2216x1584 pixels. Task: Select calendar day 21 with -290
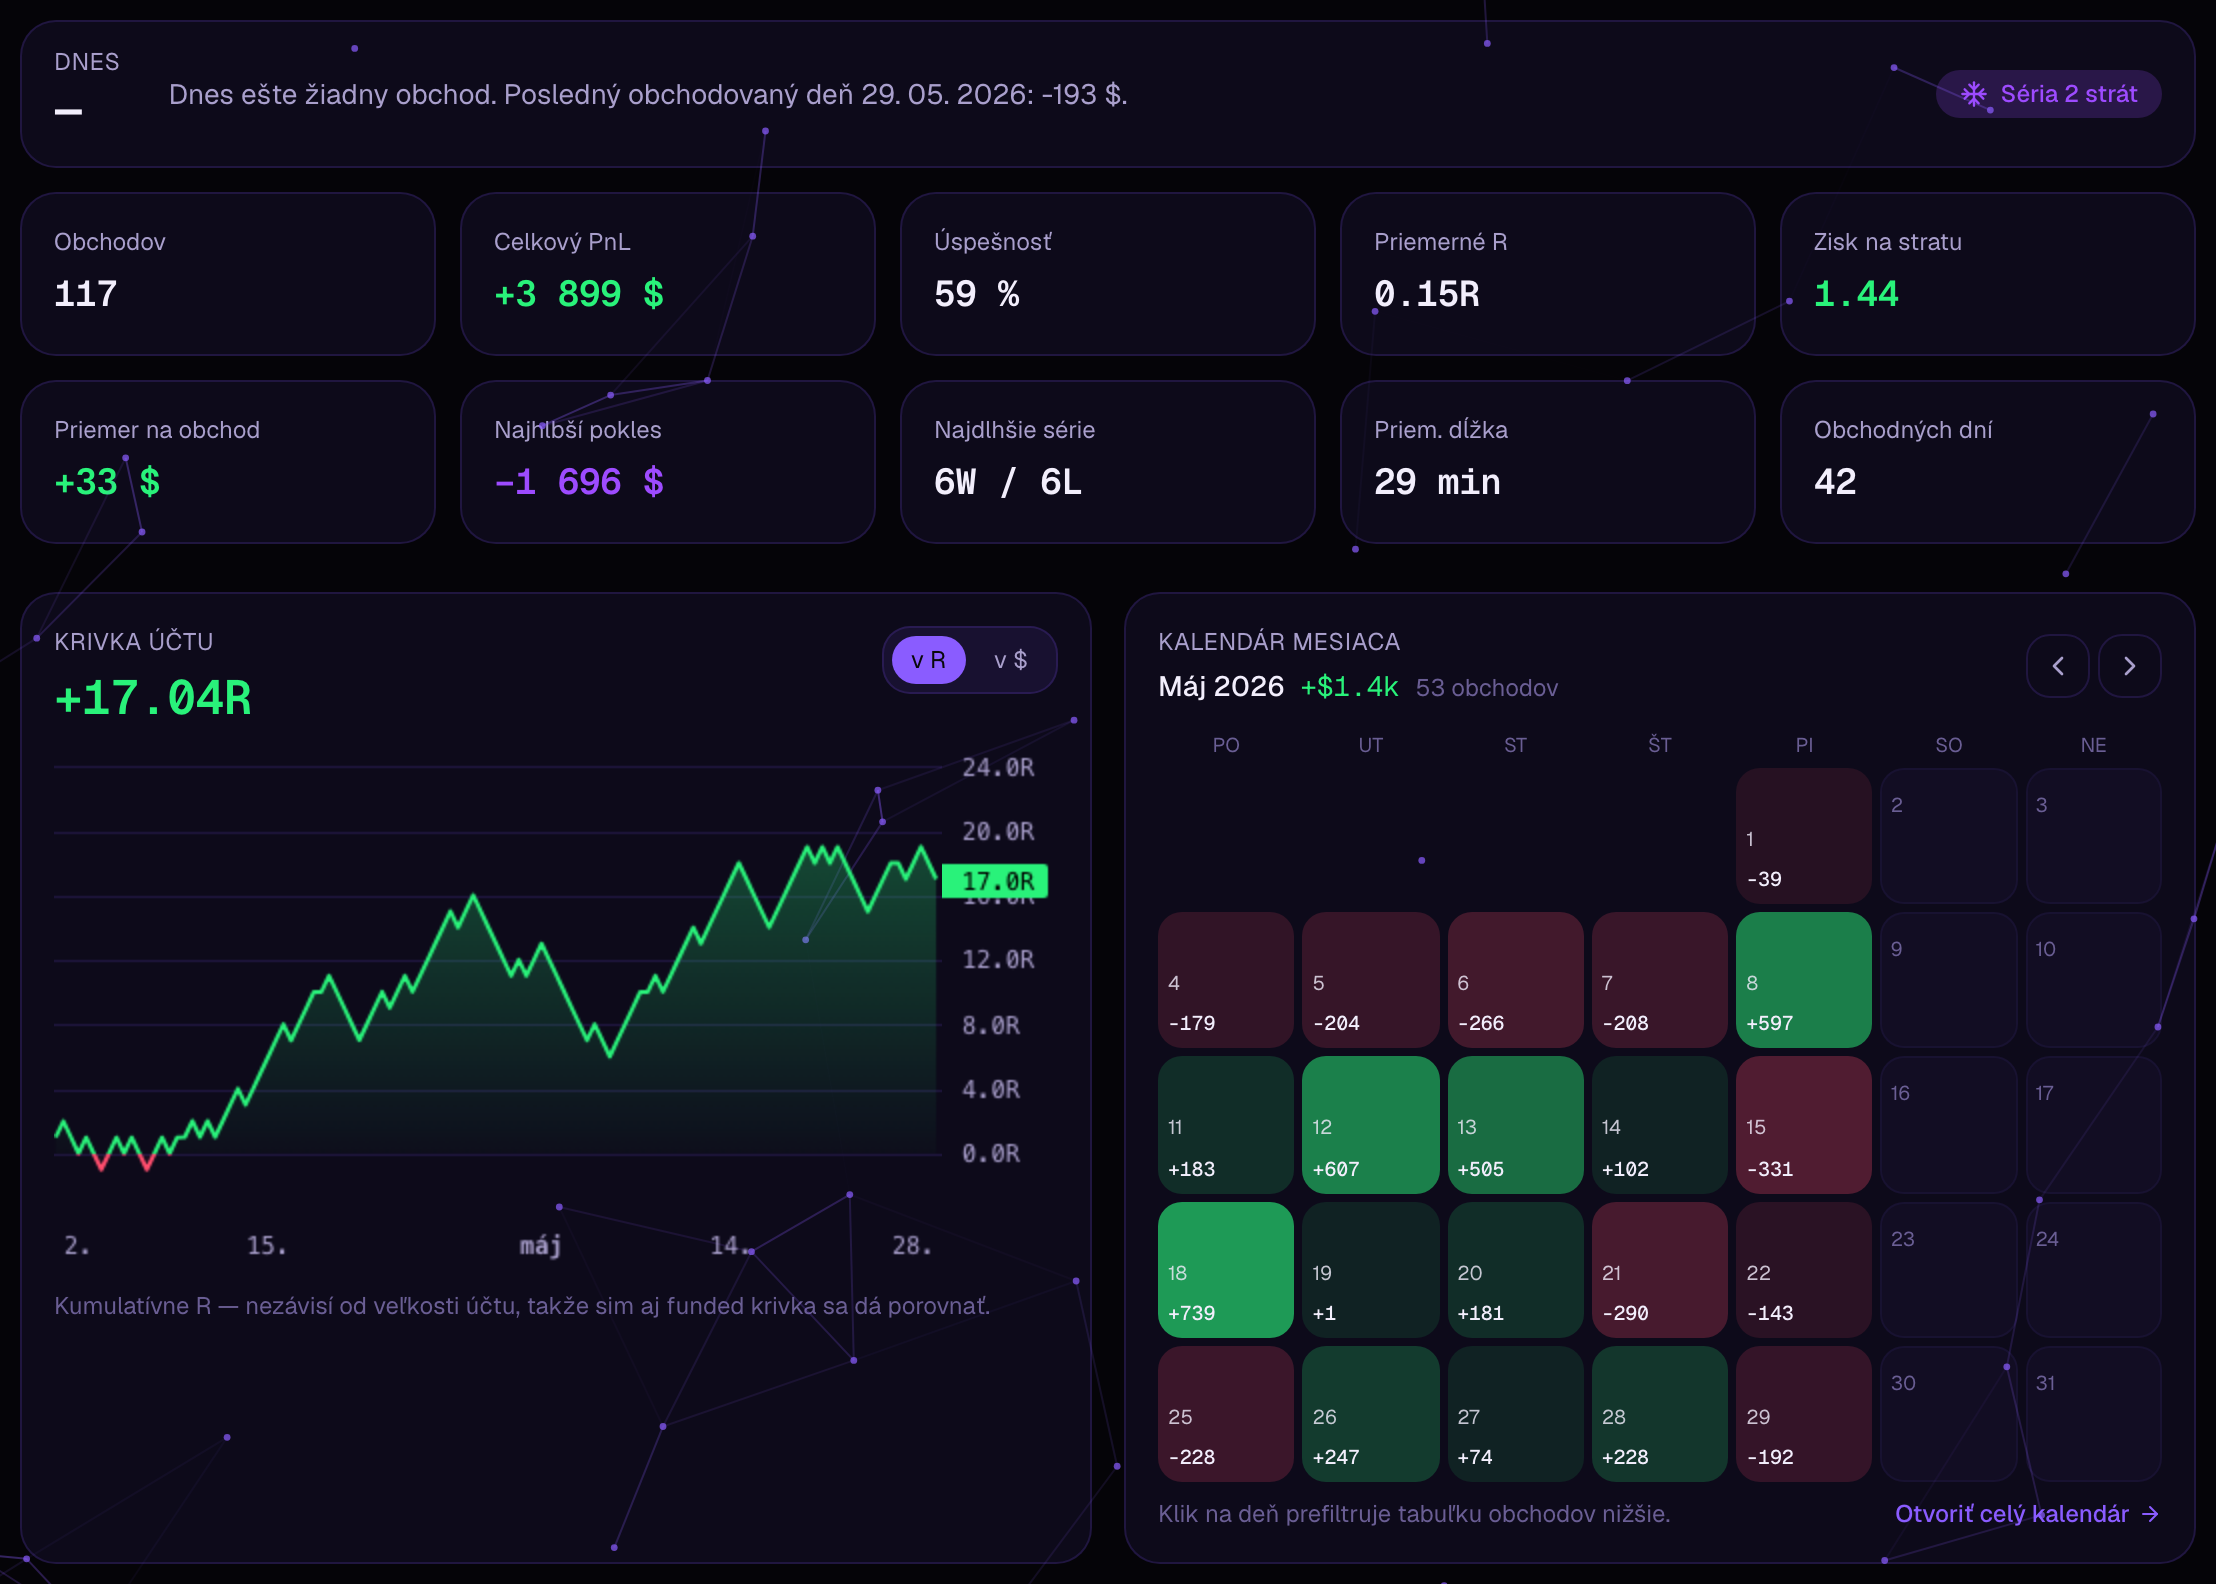[1659, 1270]
